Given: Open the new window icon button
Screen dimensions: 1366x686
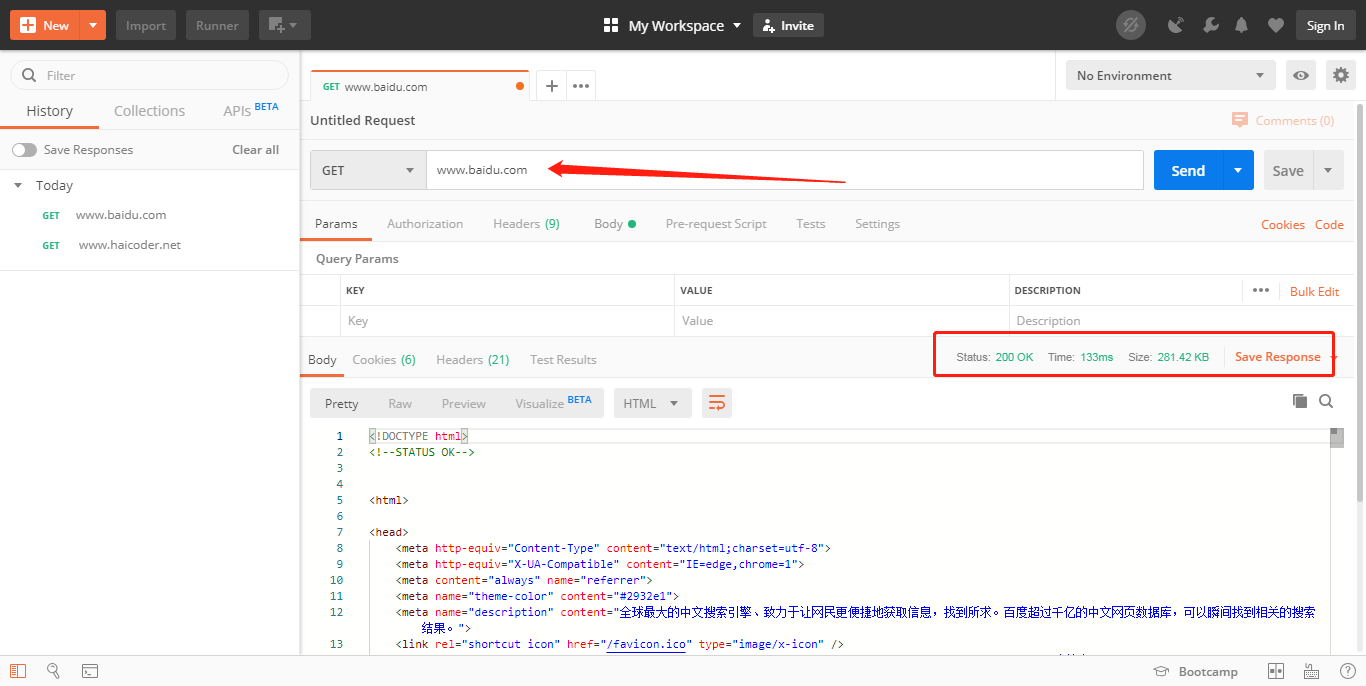Looking at the screenshot, I should tap(285, 25).
